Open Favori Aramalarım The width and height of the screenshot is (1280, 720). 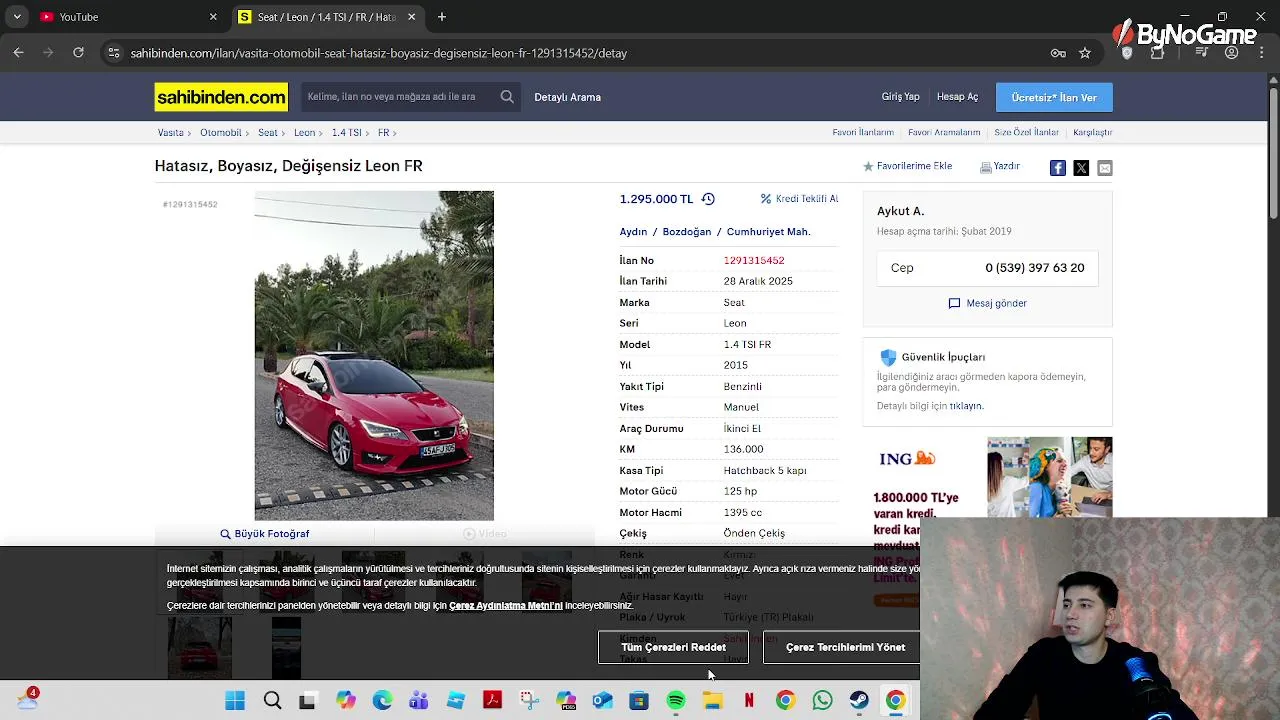pos(944,132)
